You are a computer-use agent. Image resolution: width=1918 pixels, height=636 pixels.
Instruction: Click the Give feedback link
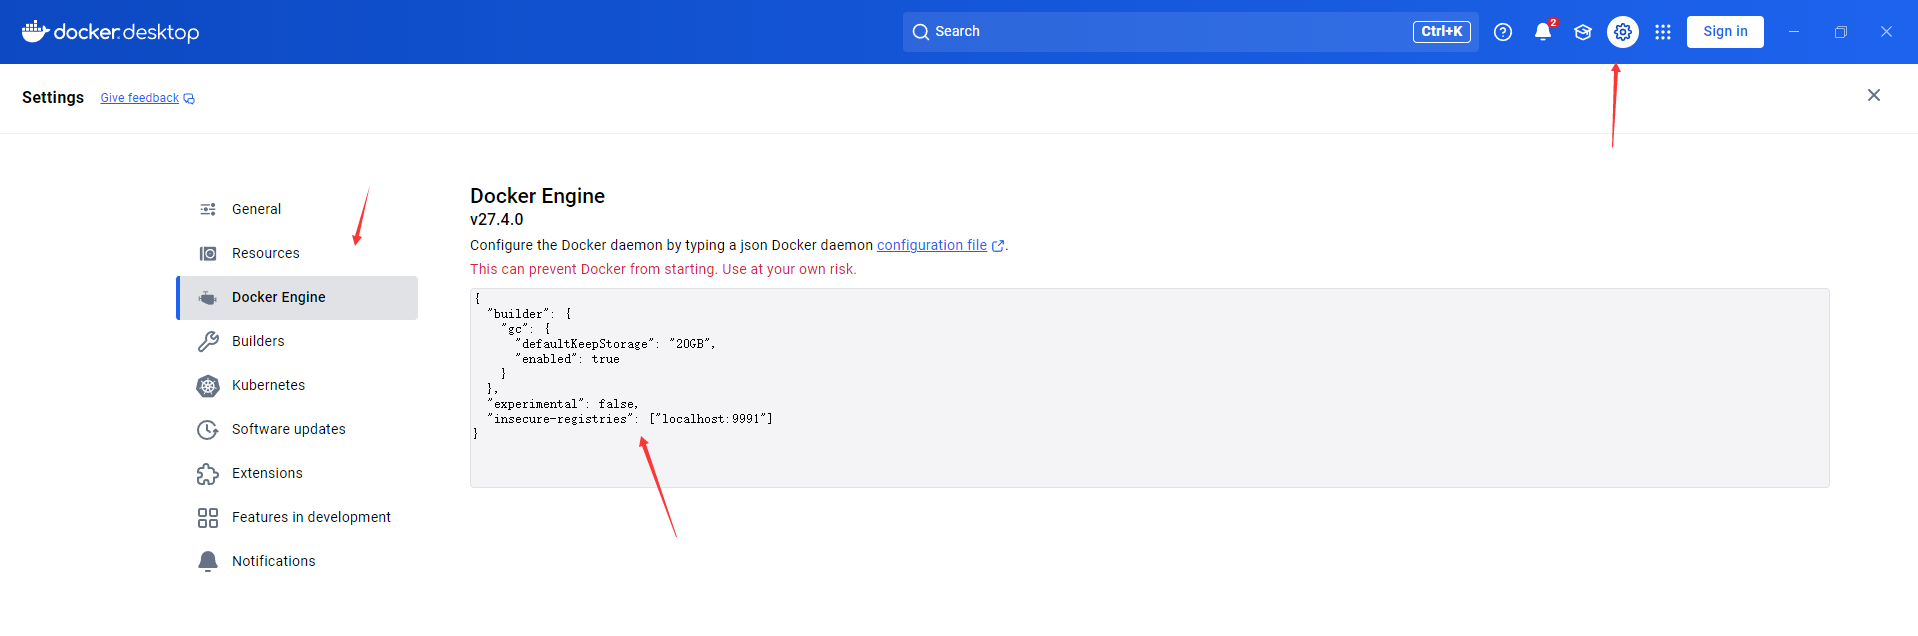pyautogui.click(x=139, y=98)
